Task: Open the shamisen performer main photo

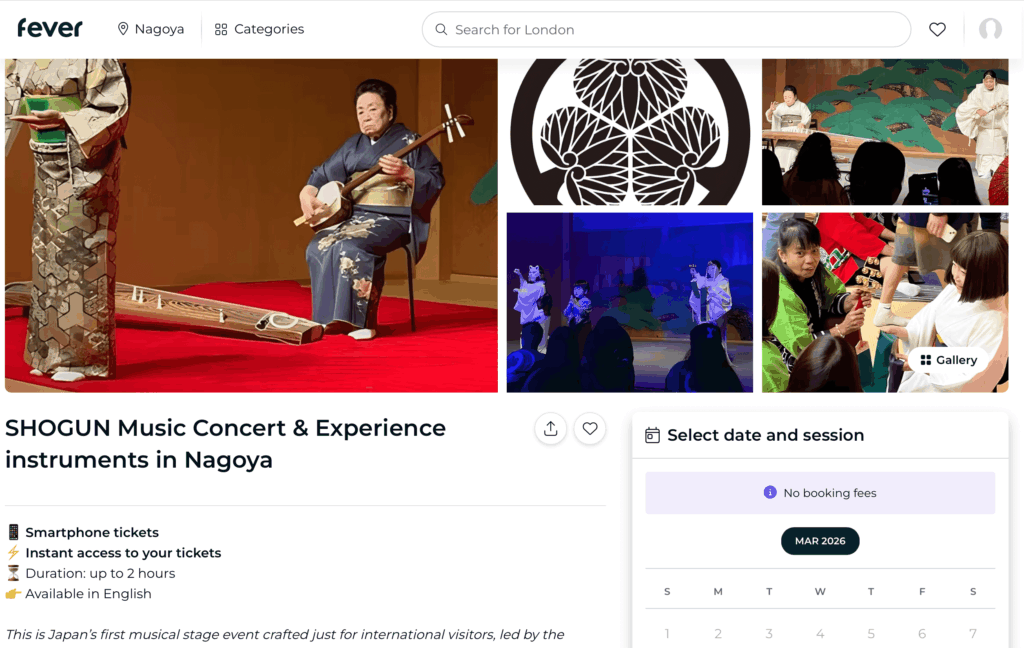Action: 251,225
